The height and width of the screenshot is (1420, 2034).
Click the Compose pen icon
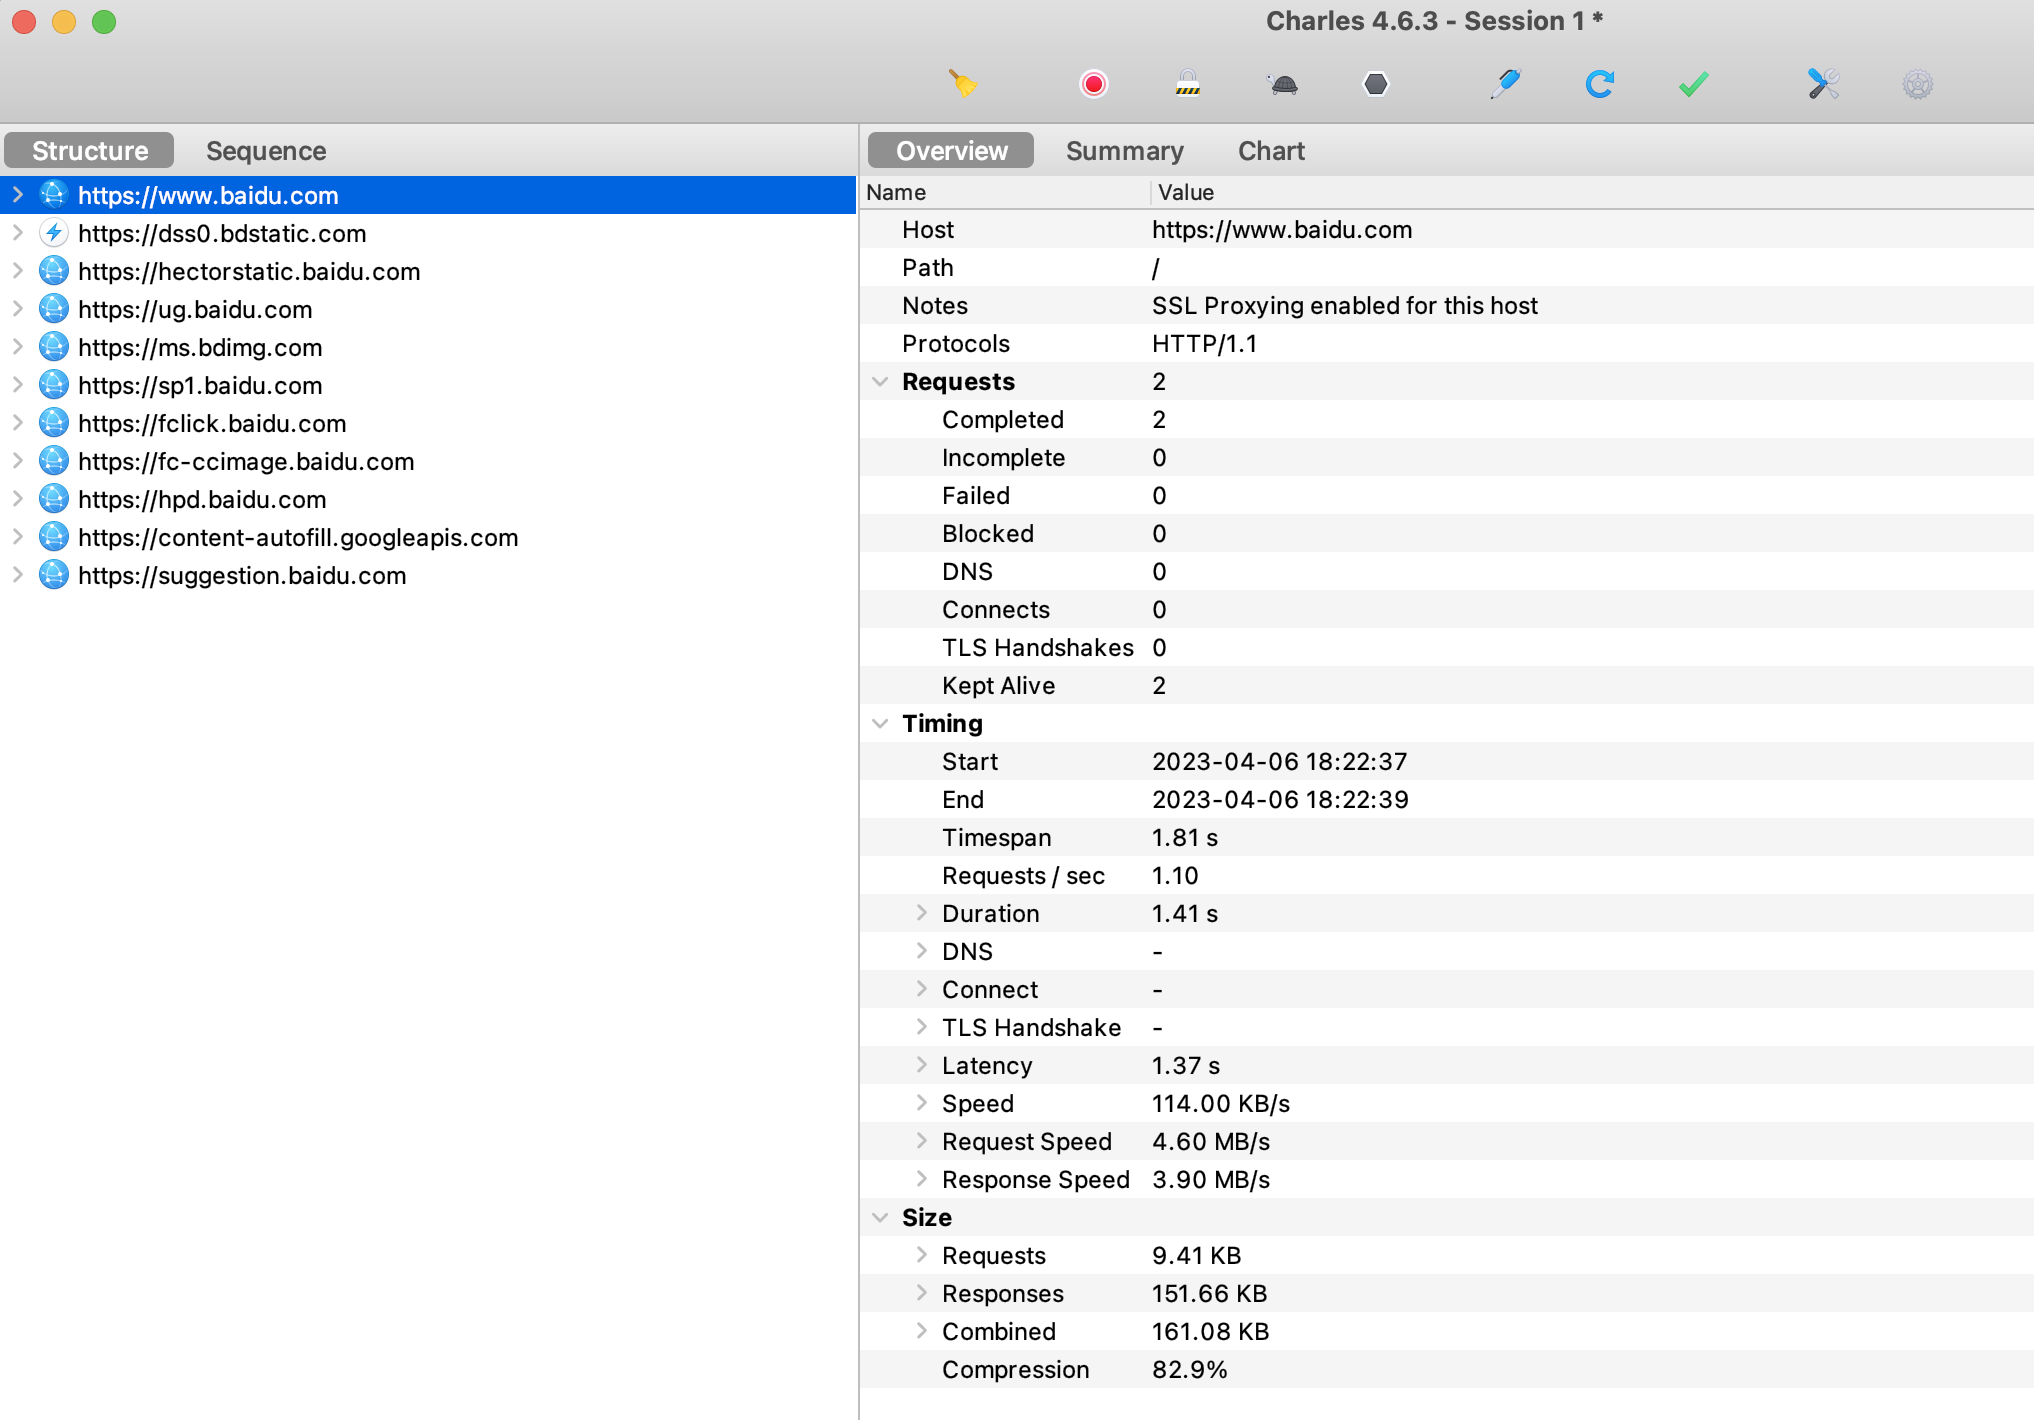[1504, 84]
